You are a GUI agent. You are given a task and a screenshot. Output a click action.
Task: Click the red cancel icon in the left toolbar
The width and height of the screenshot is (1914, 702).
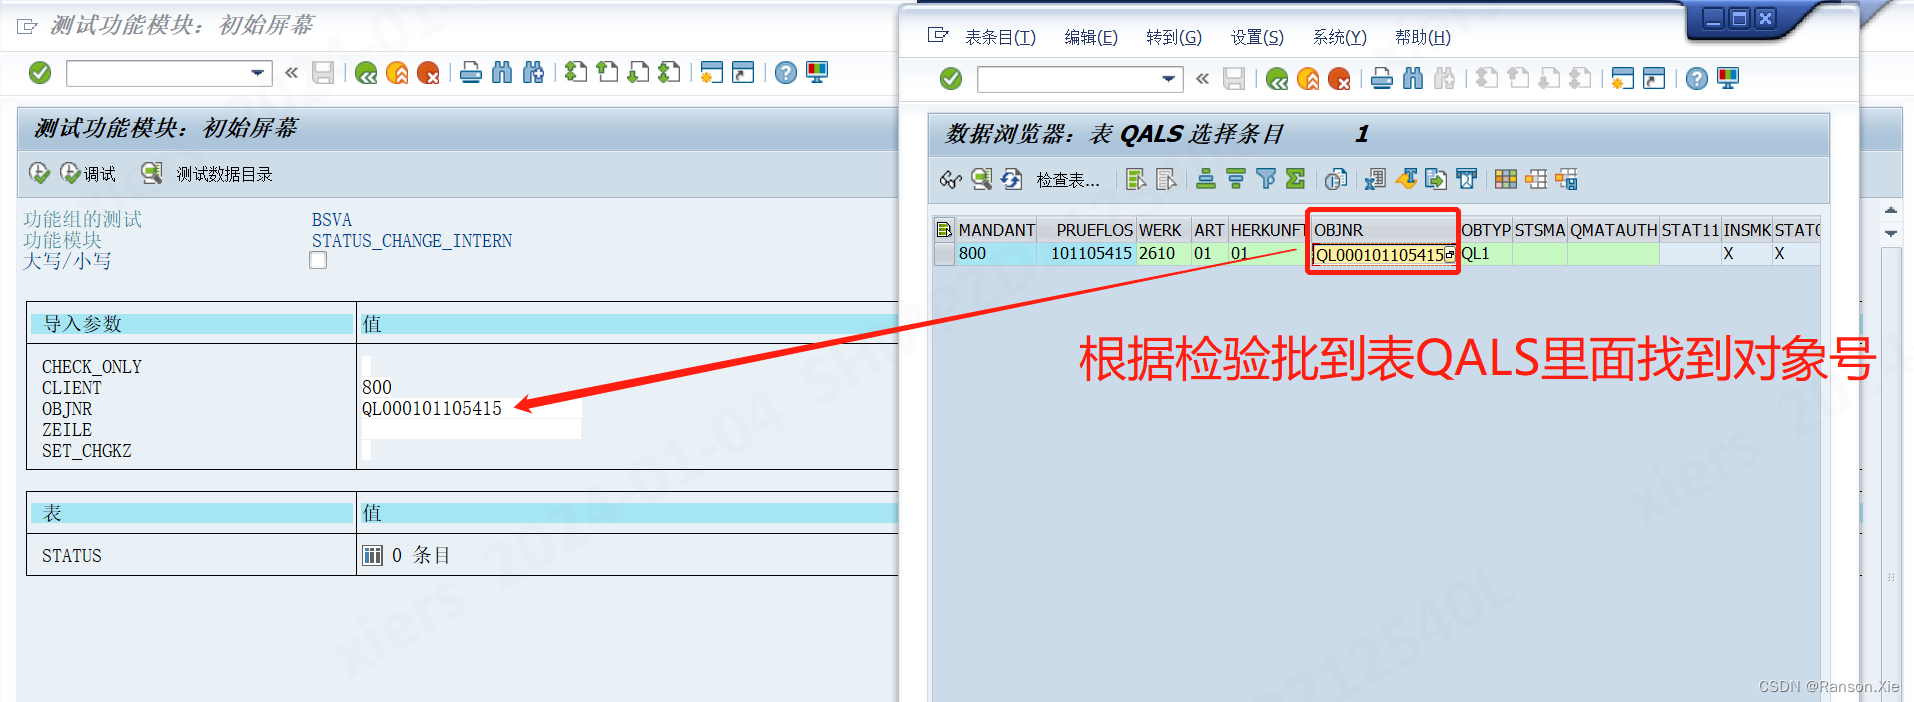428,73
